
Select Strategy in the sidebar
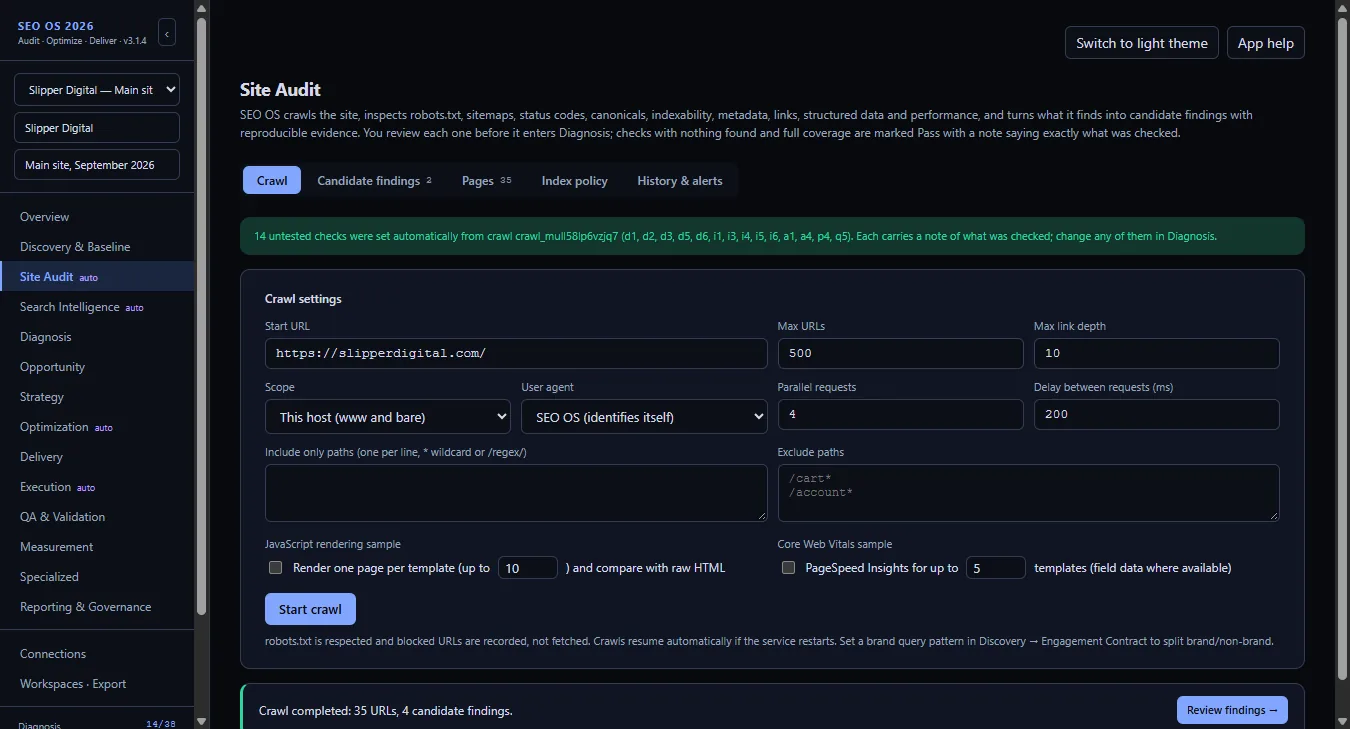(97, 397)
